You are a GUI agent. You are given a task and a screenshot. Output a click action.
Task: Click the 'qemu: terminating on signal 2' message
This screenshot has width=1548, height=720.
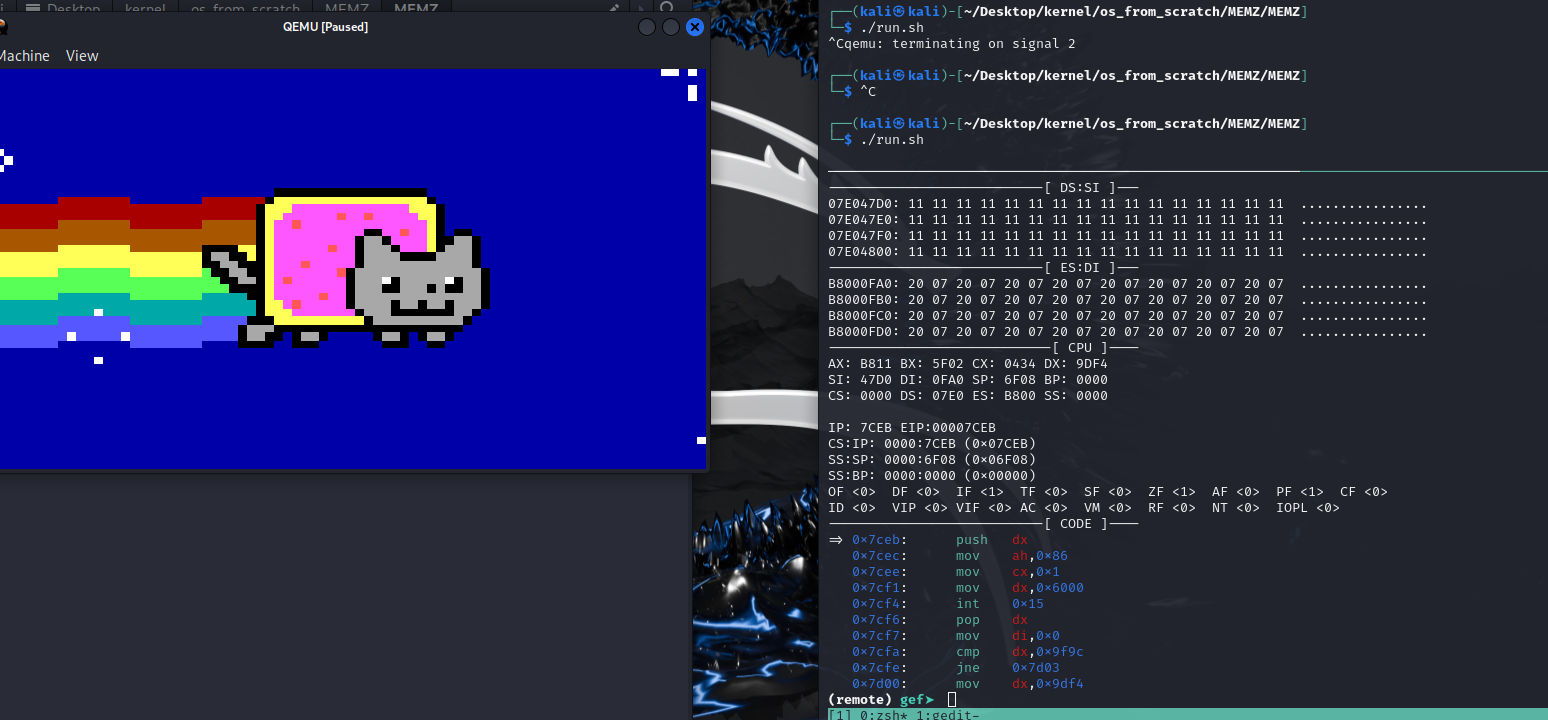[x=960, y=44]
